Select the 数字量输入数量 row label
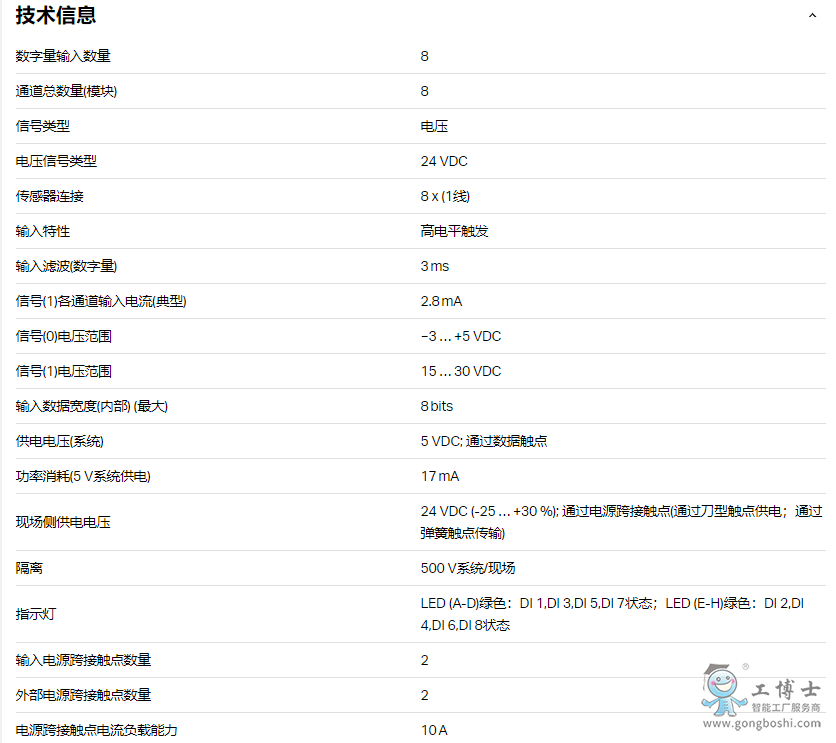Image resolution: width=836 pixels, height=743 pixels. click(x=63, y=56)
